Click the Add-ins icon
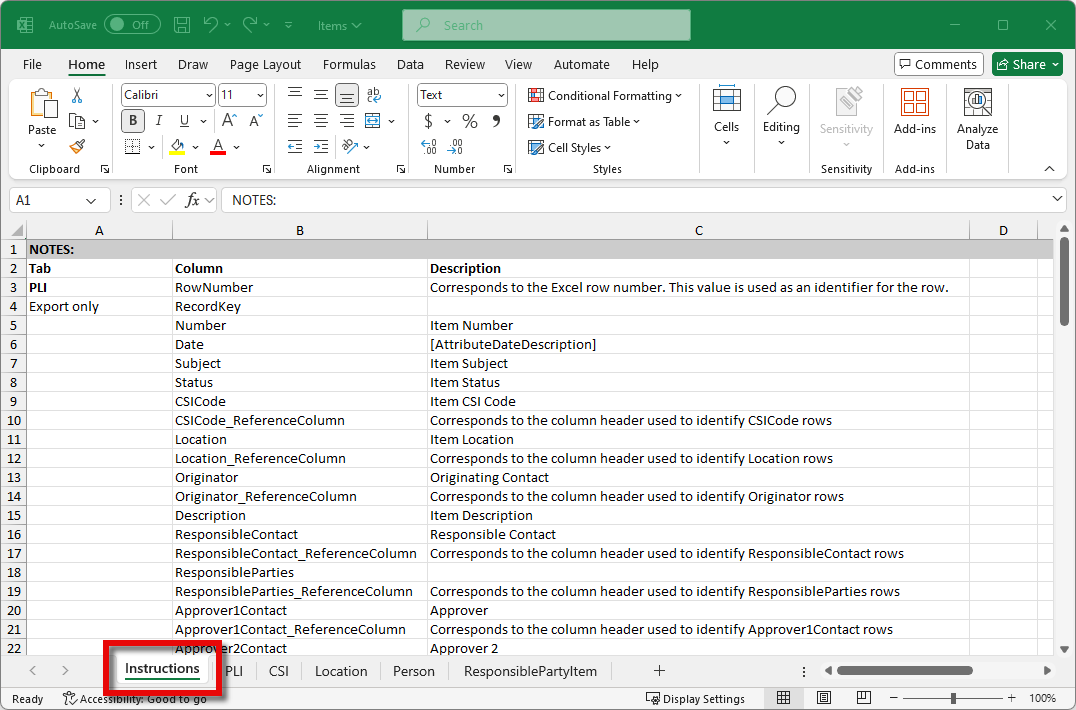This screenshot has width=1076, height=710. [x=914, y=112]
